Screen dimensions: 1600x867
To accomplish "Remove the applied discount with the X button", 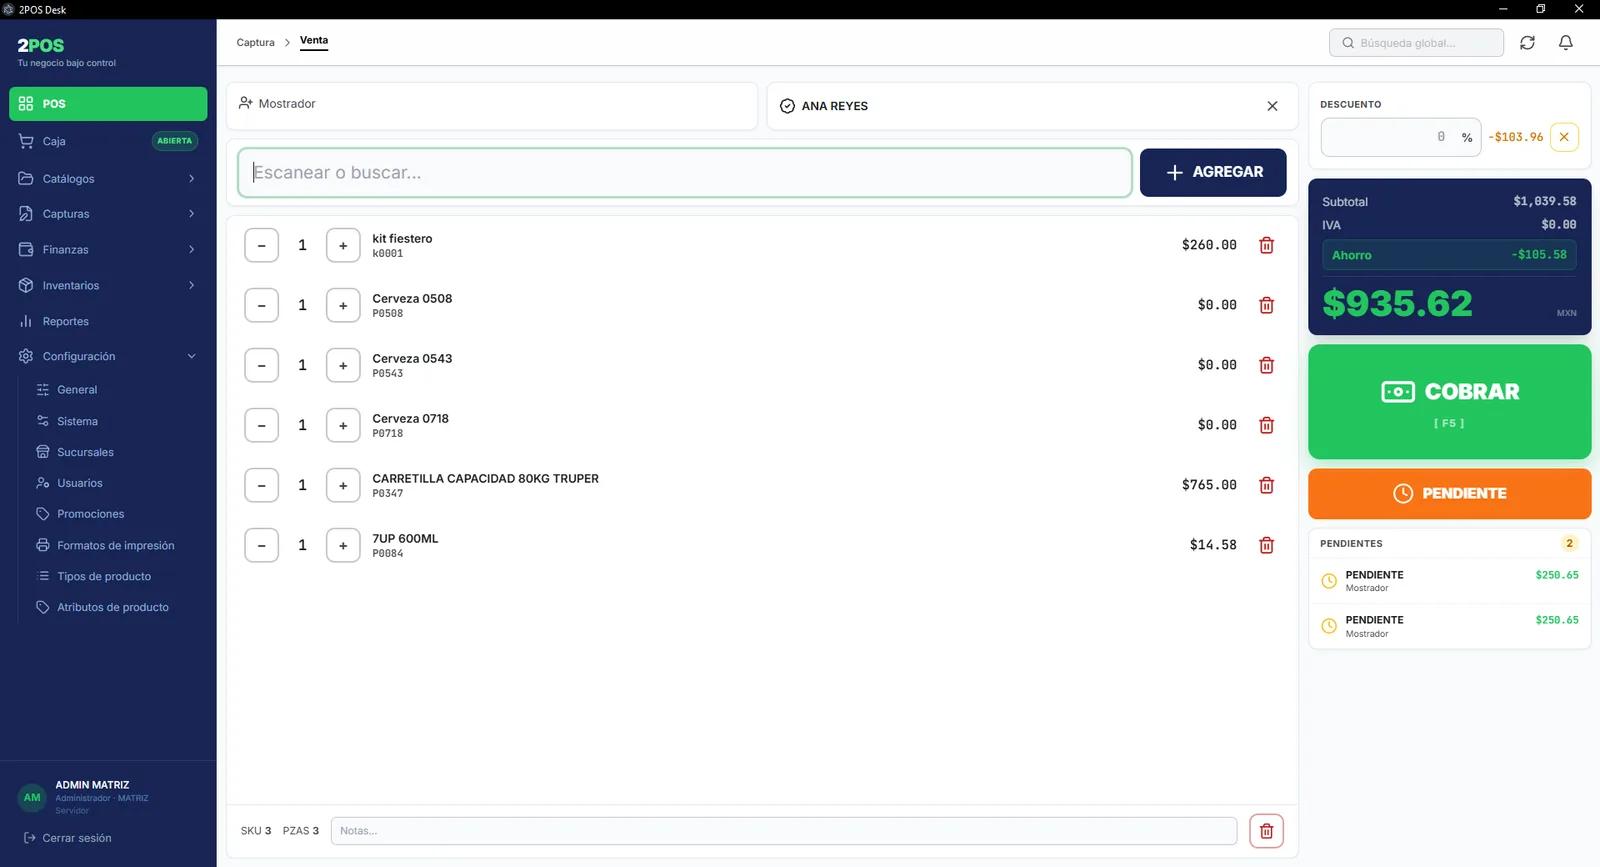I will [x=1564, y=137].
